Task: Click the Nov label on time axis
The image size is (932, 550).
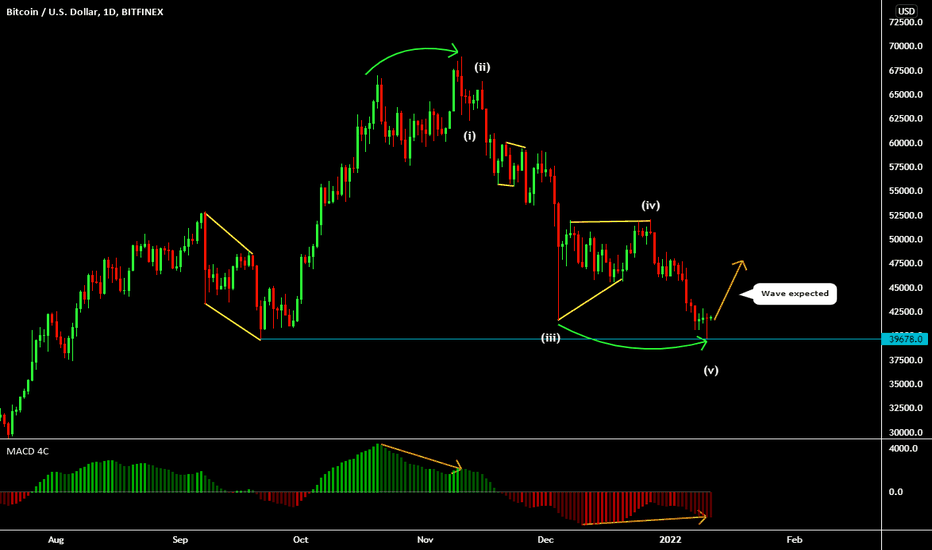Action: pyautogui.click(x=425, y=540)
